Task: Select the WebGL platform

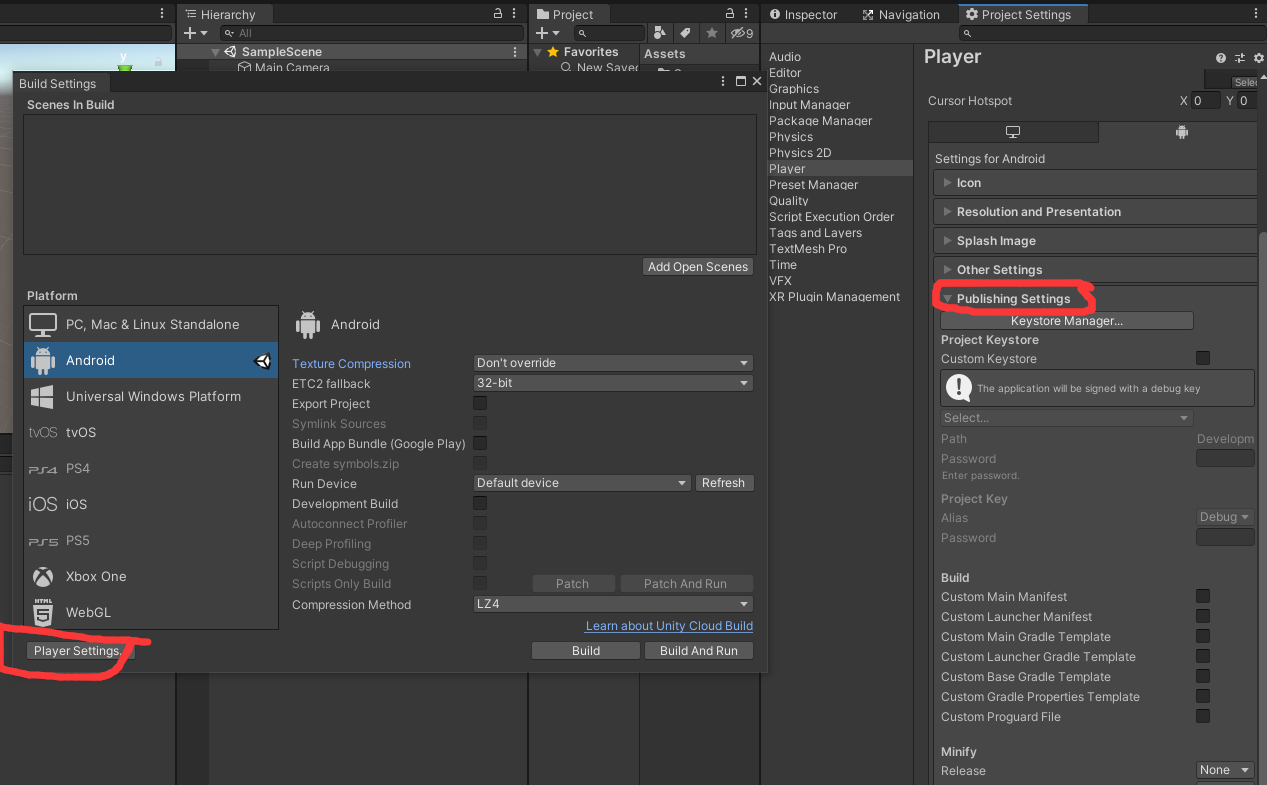Action: tap(151, 612)
